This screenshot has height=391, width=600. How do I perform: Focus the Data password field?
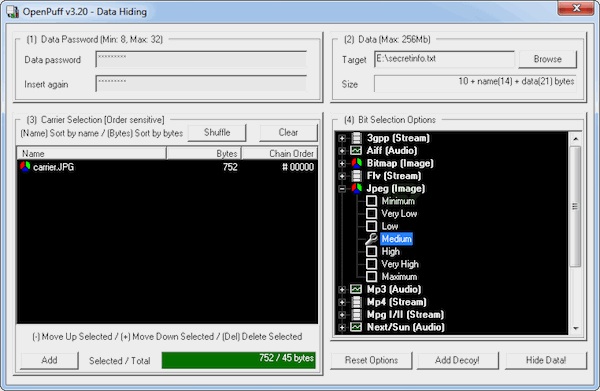(x=201, y=59)
